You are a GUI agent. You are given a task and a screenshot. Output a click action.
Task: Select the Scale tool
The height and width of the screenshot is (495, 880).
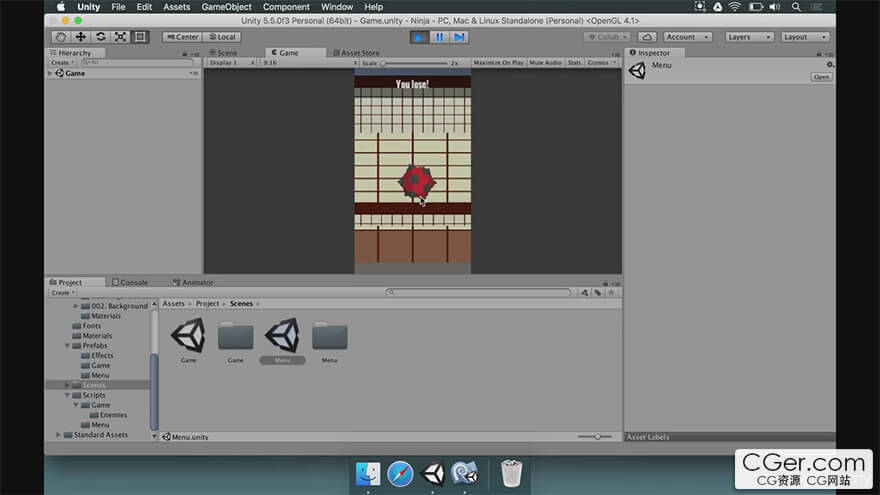(x=120, y=37)
